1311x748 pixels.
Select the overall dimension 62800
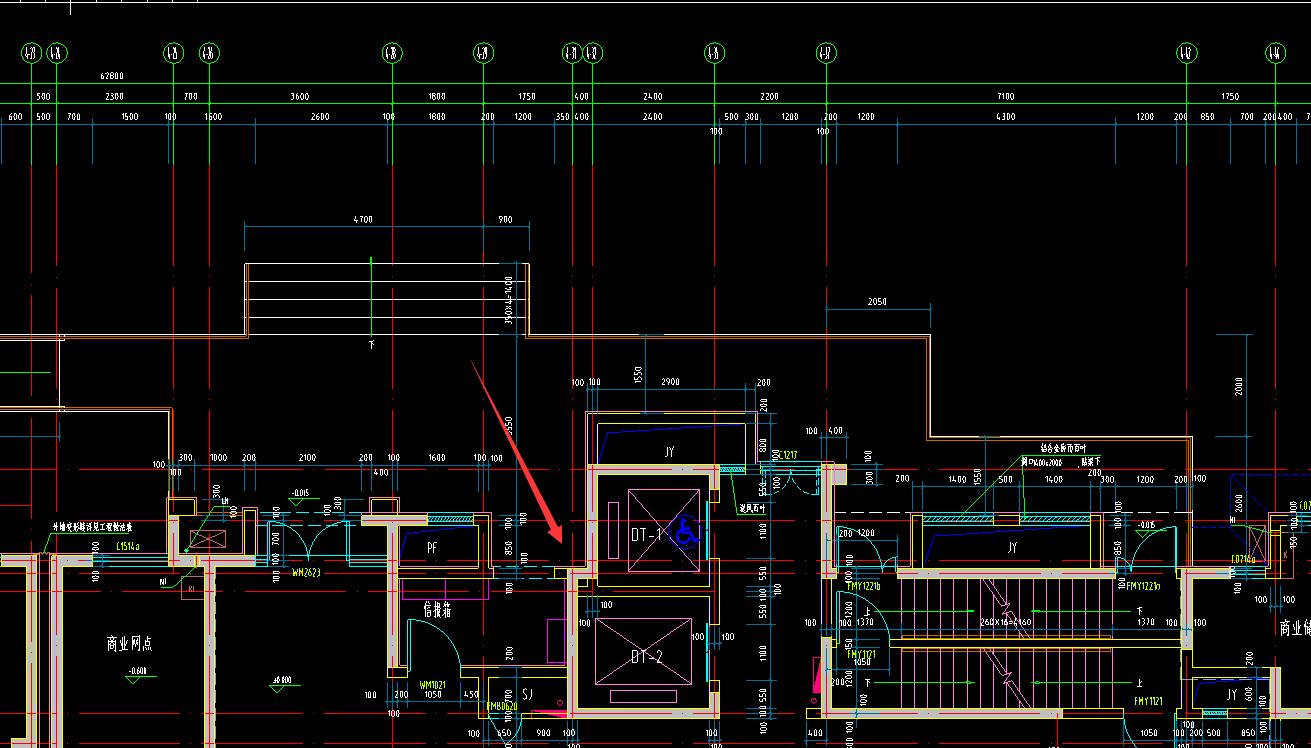[111, 76]
